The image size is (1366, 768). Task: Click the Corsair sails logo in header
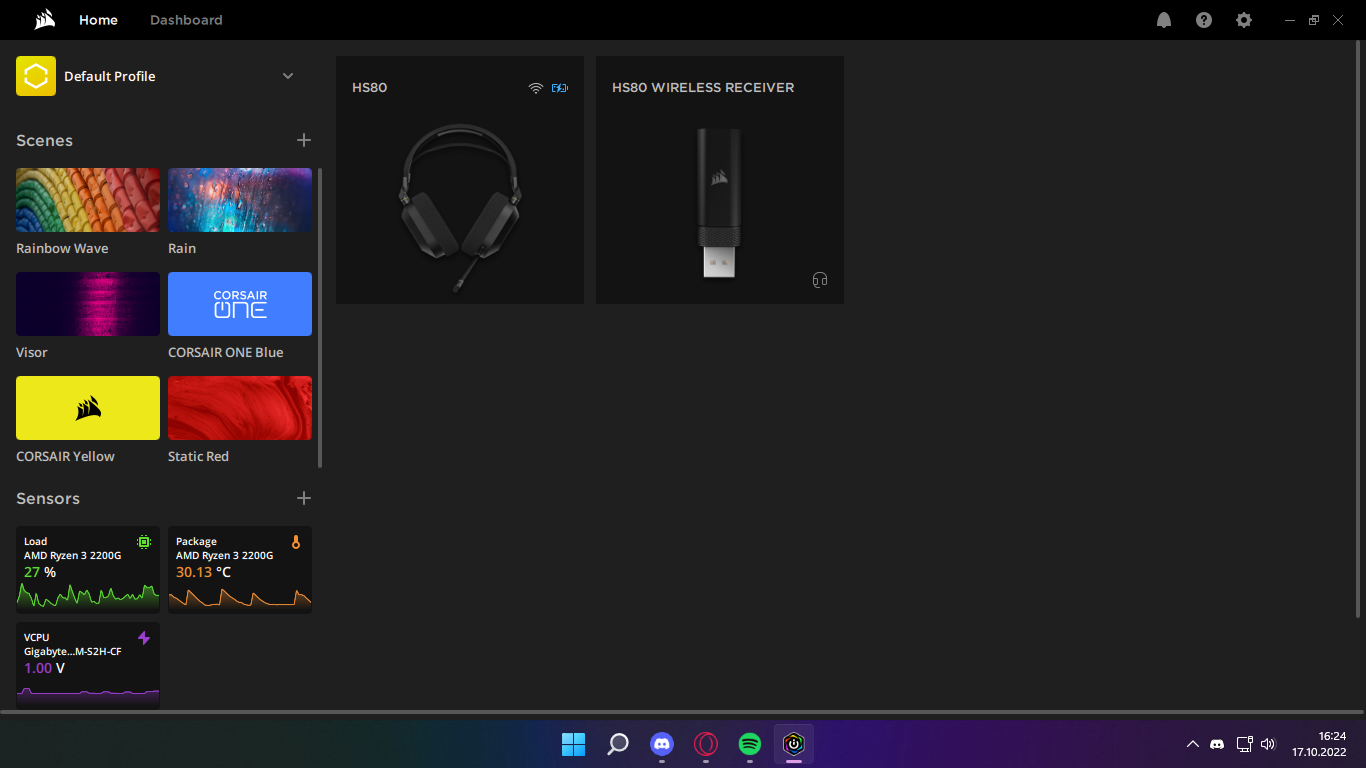[44, 20]
